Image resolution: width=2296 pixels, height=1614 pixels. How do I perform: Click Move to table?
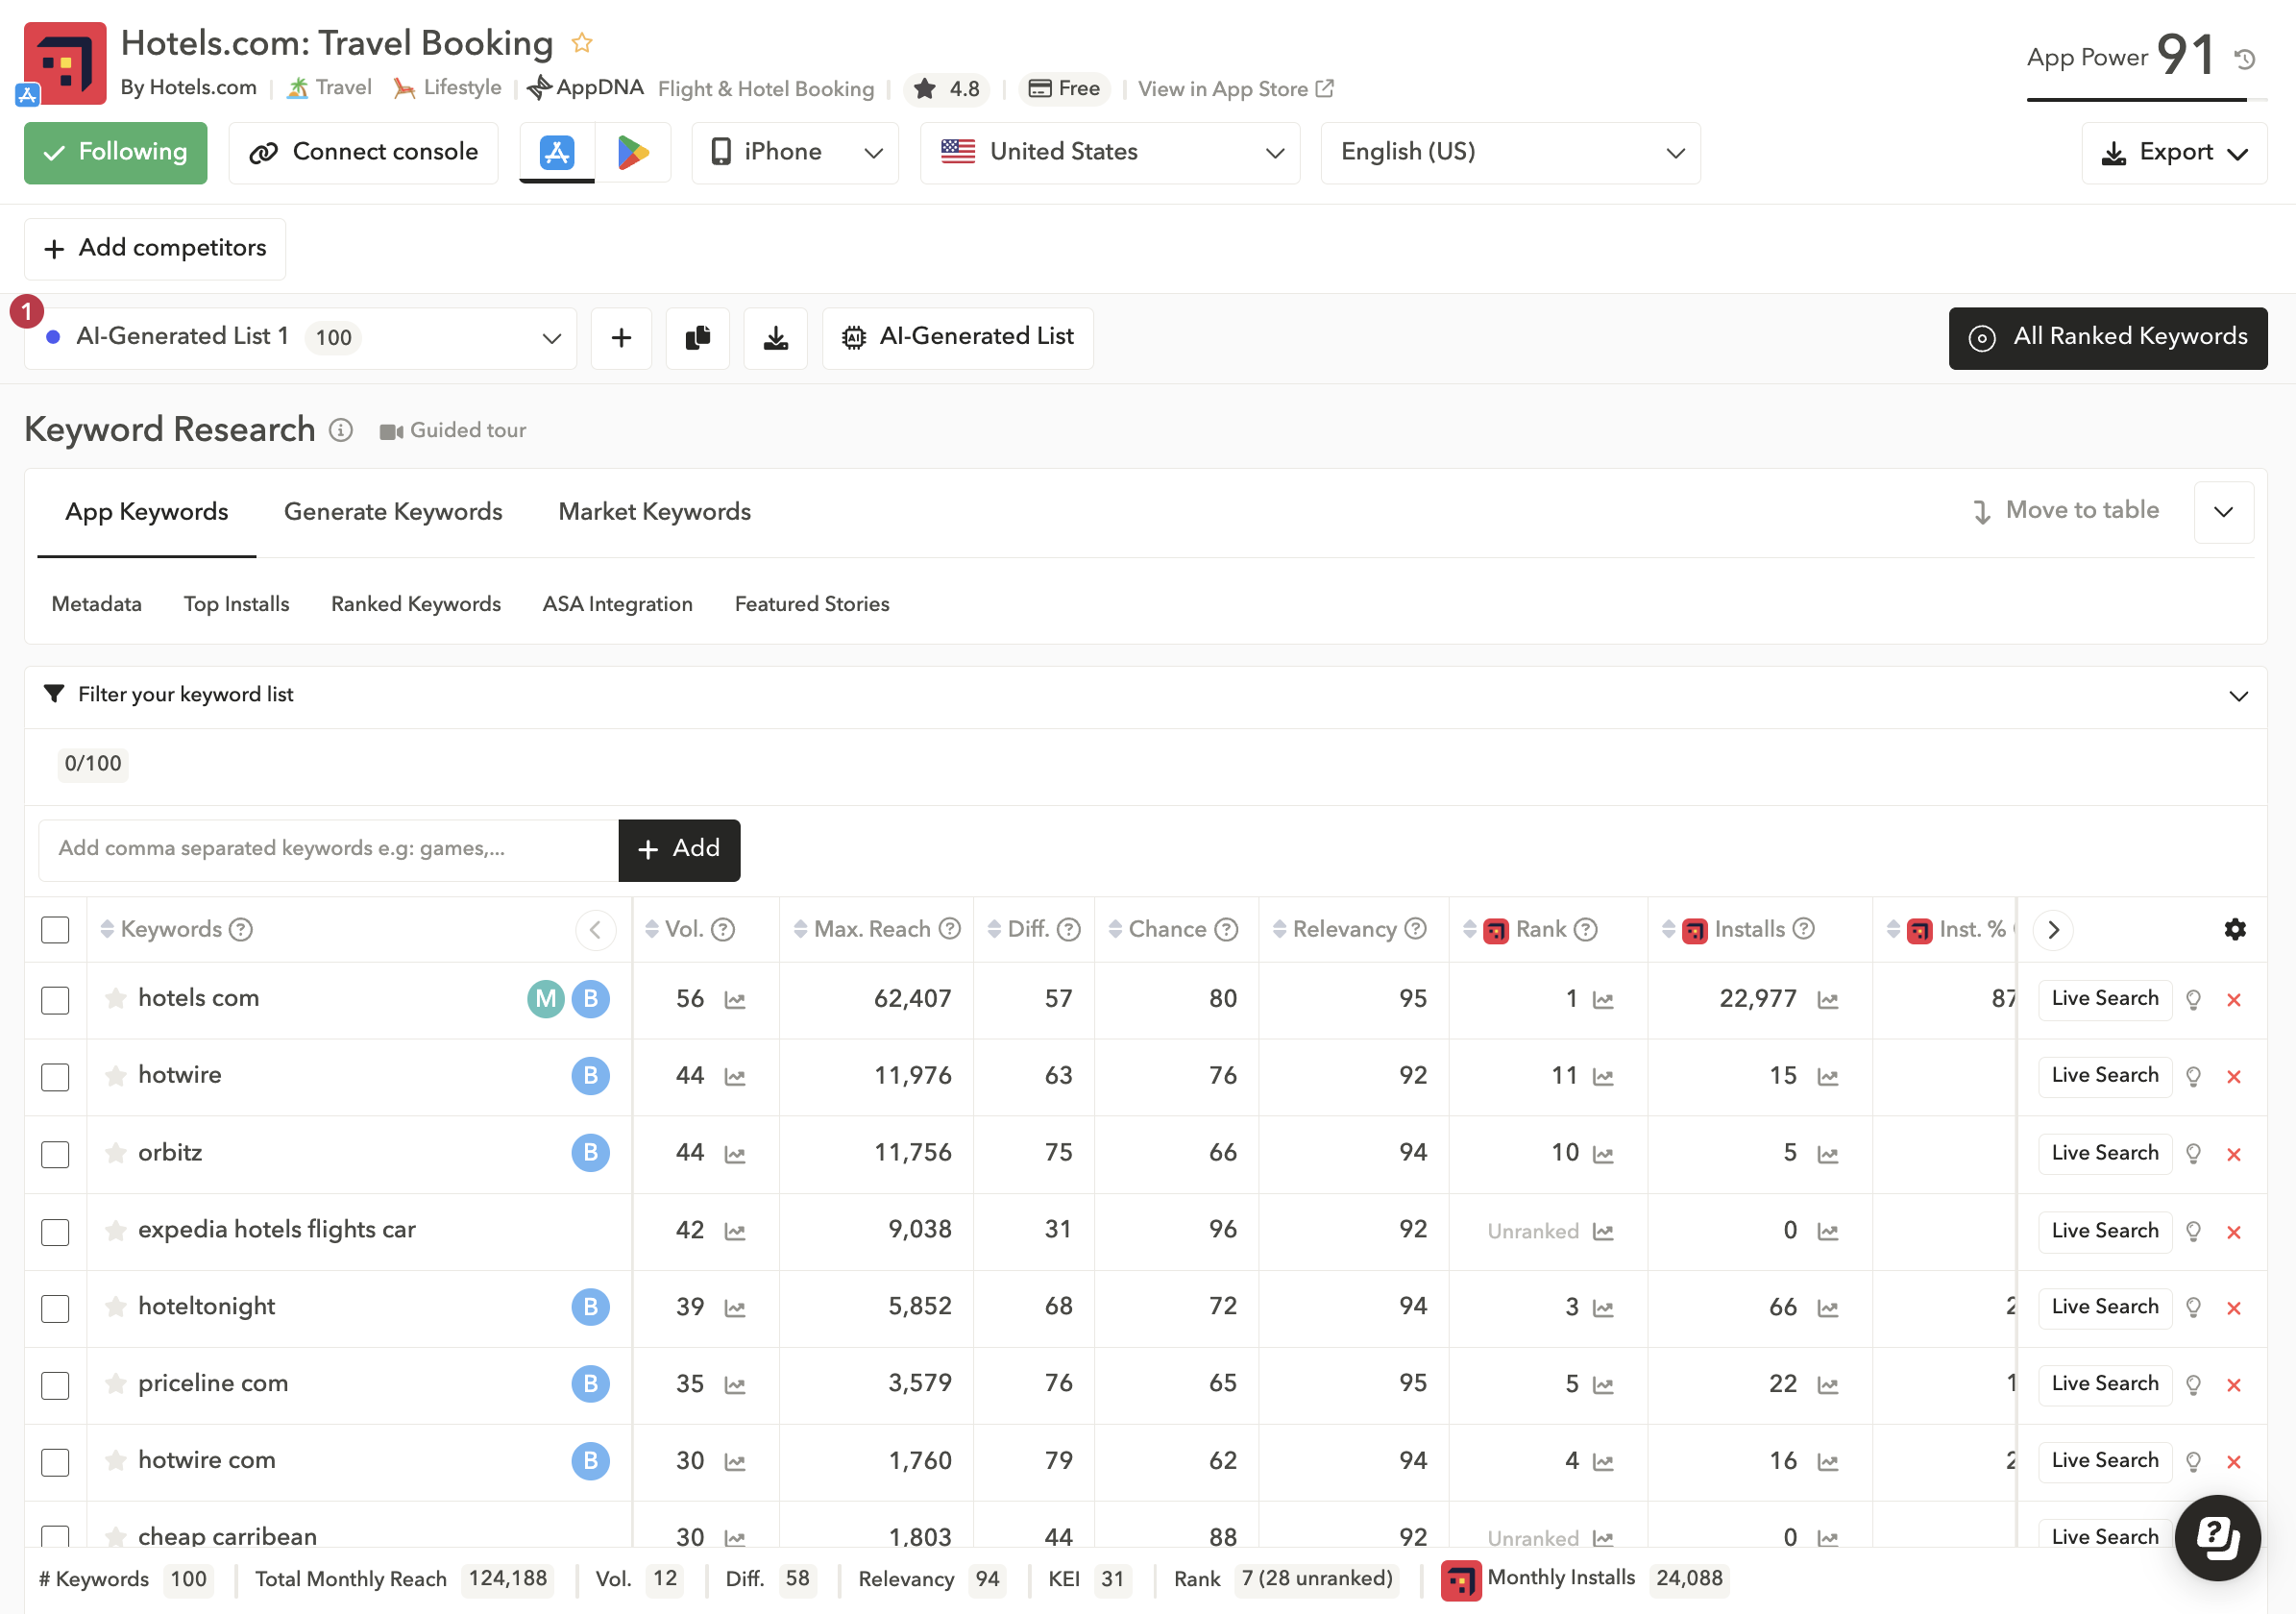tap(2065, 511)
